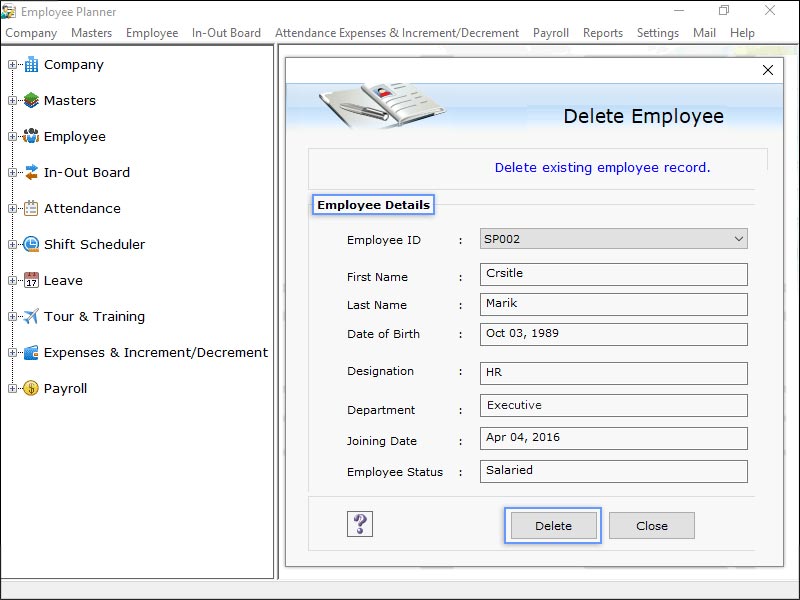Click the Close button in the dialog
Screen dimensions: 800x600
point(651,525)
